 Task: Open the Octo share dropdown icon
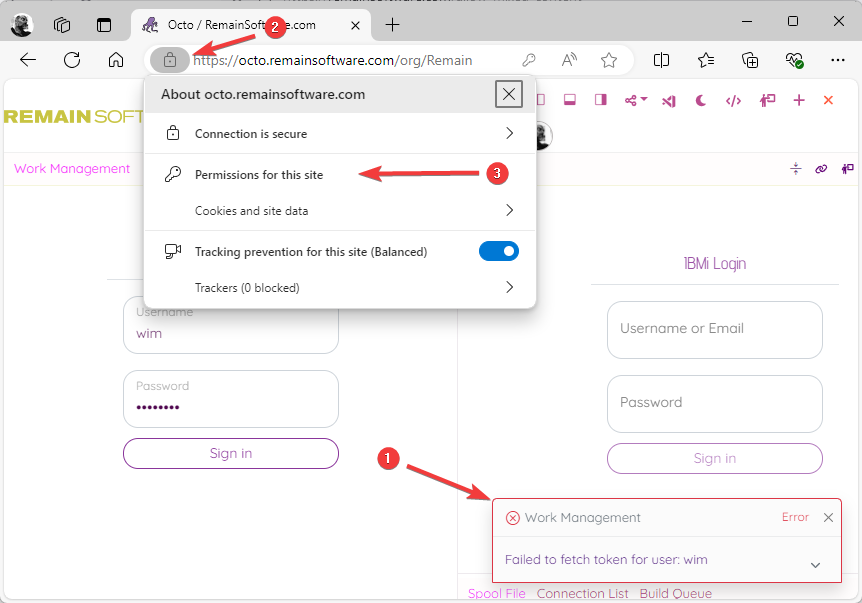click(636, 100)
